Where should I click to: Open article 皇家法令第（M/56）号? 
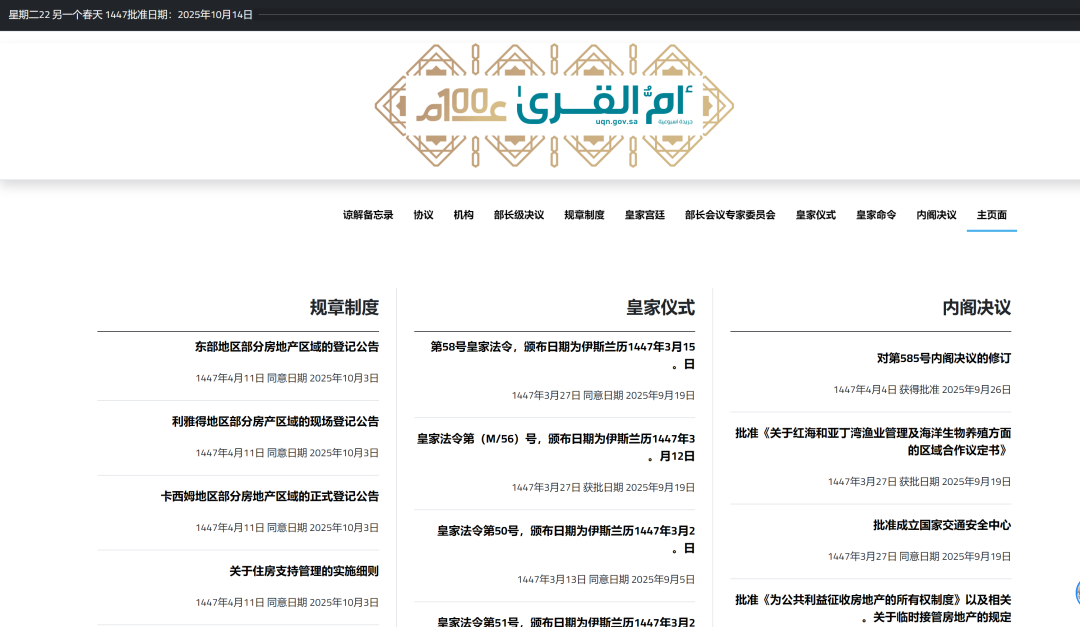[x=555, y=447]
